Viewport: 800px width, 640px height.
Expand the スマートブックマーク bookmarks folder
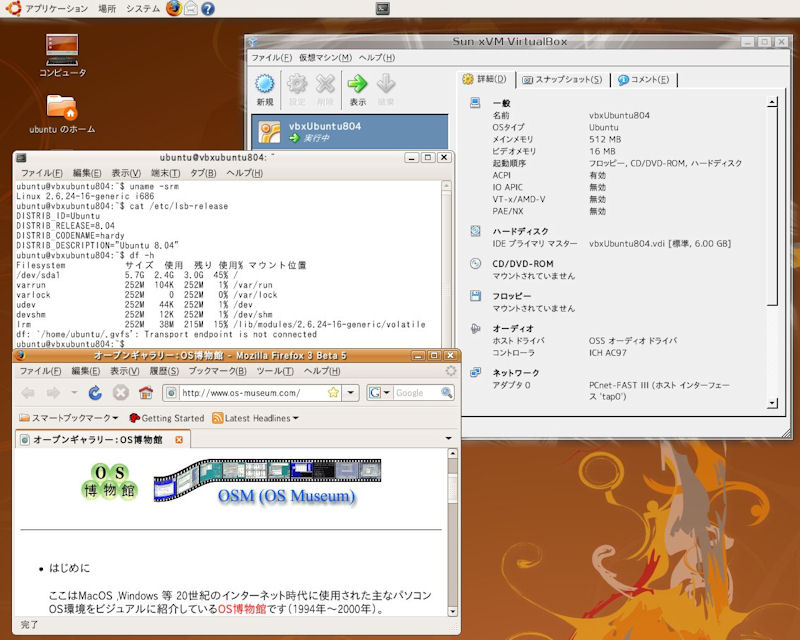click(x=68, y=418)
